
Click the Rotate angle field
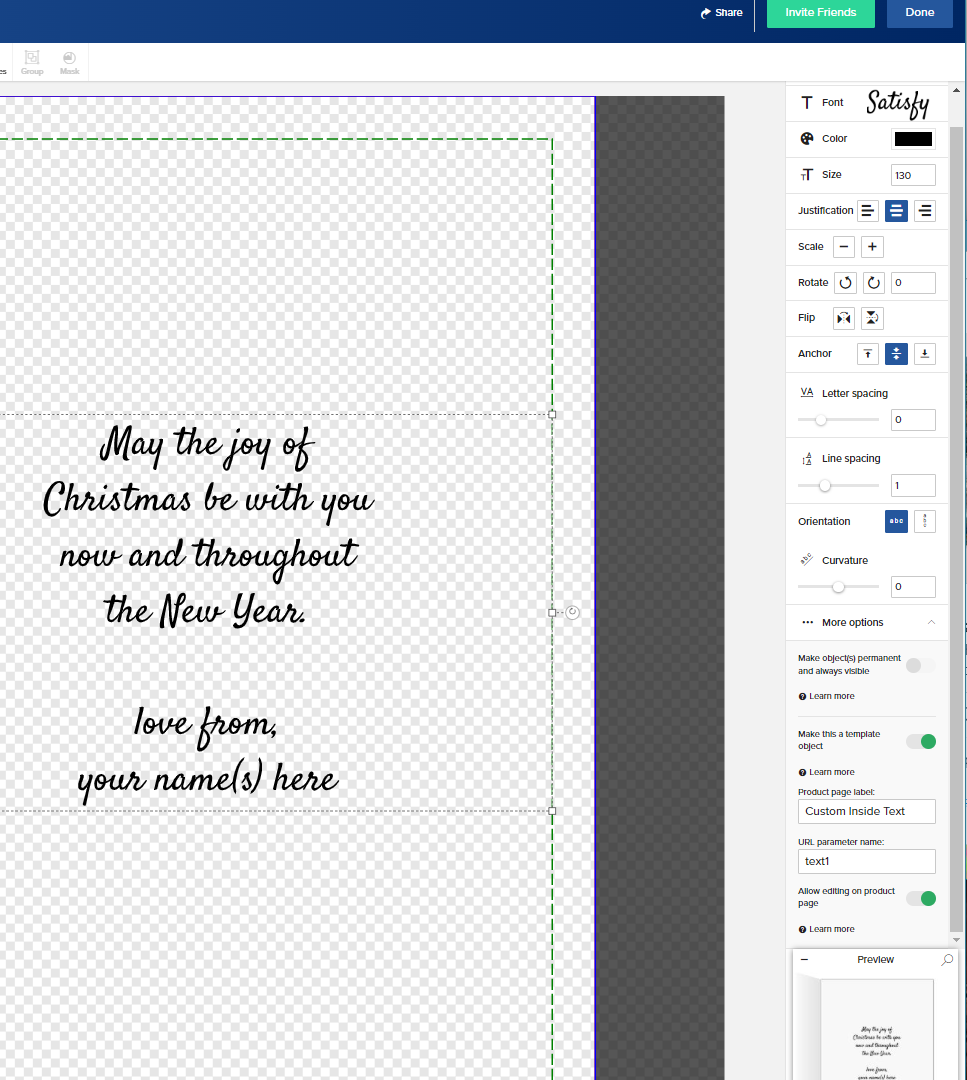pyautogui.click(x=913, y=282)
